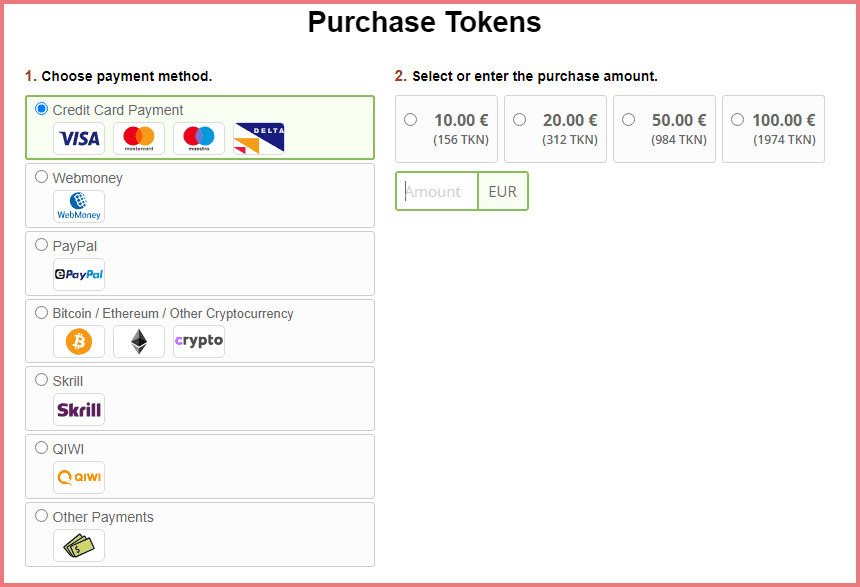The width and height of the screenshot is (860, 587).
Task: Click the QIWI logo
Action: click(79, 477)
